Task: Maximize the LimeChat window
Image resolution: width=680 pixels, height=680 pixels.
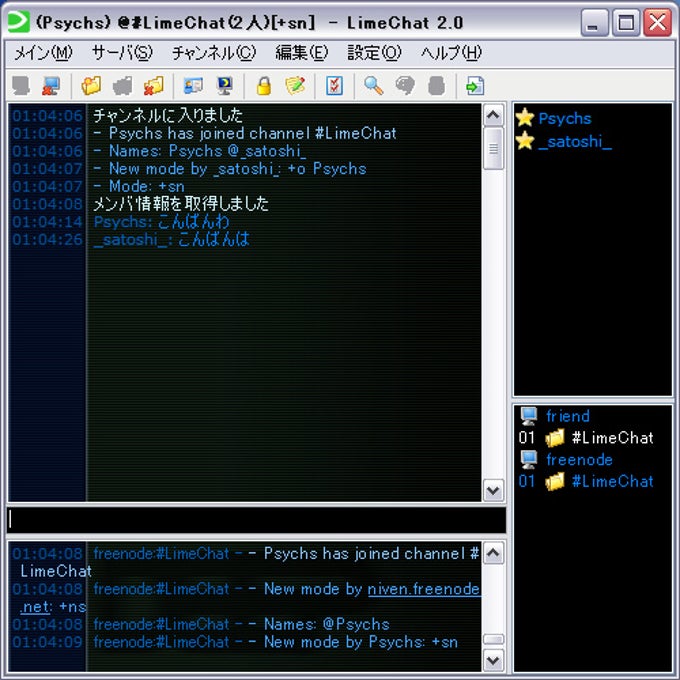Action: (625, 23)
